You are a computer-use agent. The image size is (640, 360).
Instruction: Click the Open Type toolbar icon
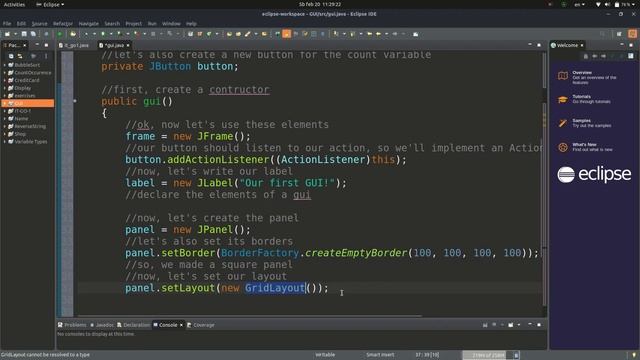[229, 34]
